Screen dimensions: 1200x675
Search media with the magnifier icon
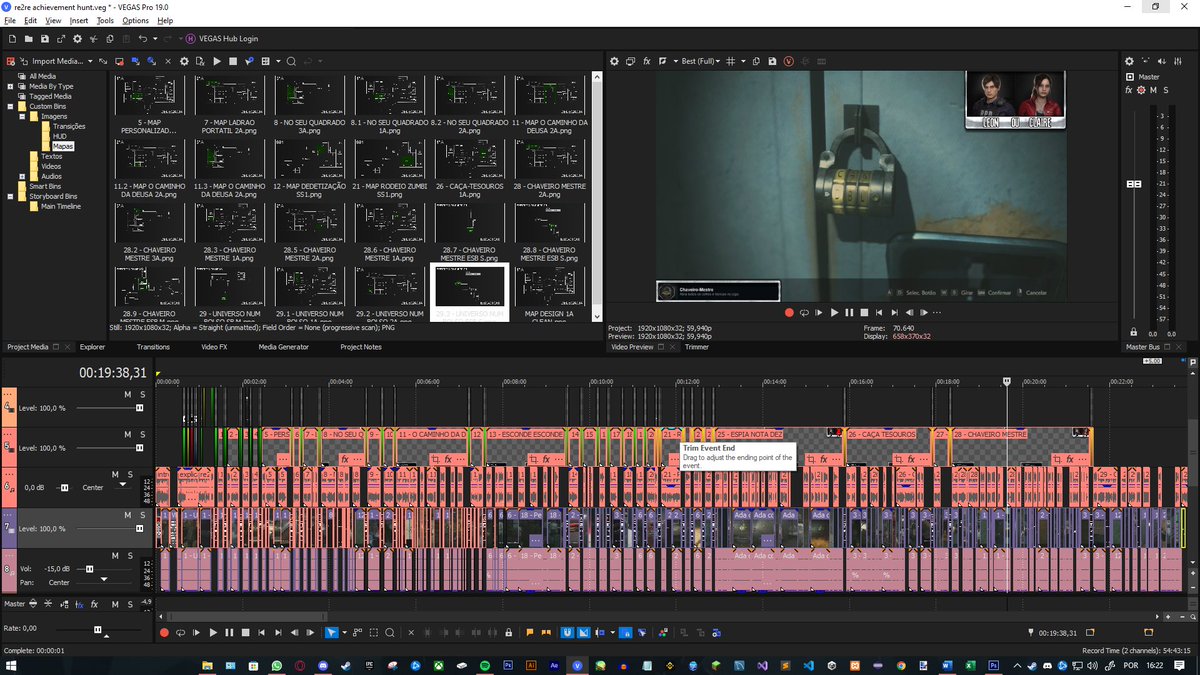click(x=291, y=61)
